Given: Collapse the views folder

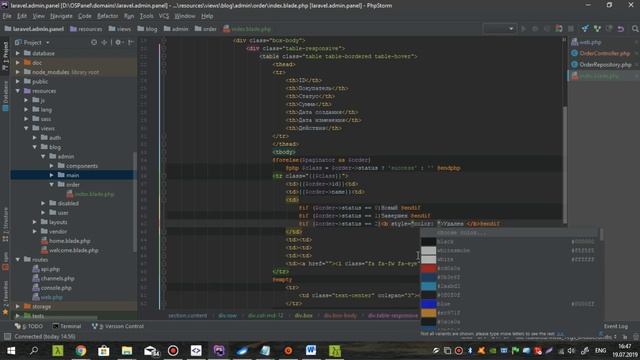Looking at the screenshot, I should pyautogui.click(x=26, y=128).
